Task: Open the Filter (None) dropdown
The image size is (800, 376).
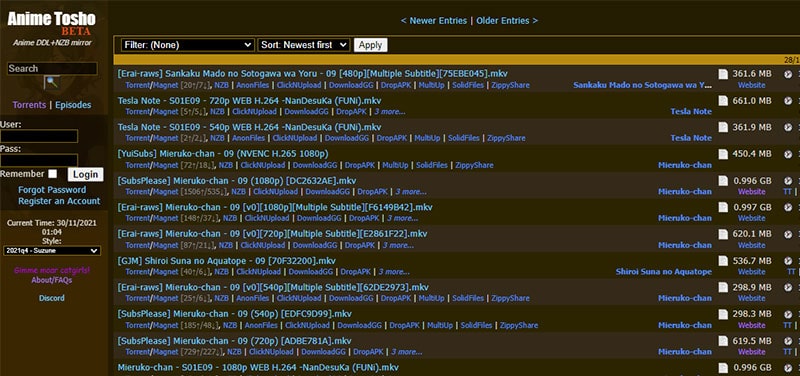Action: (187, 45)
